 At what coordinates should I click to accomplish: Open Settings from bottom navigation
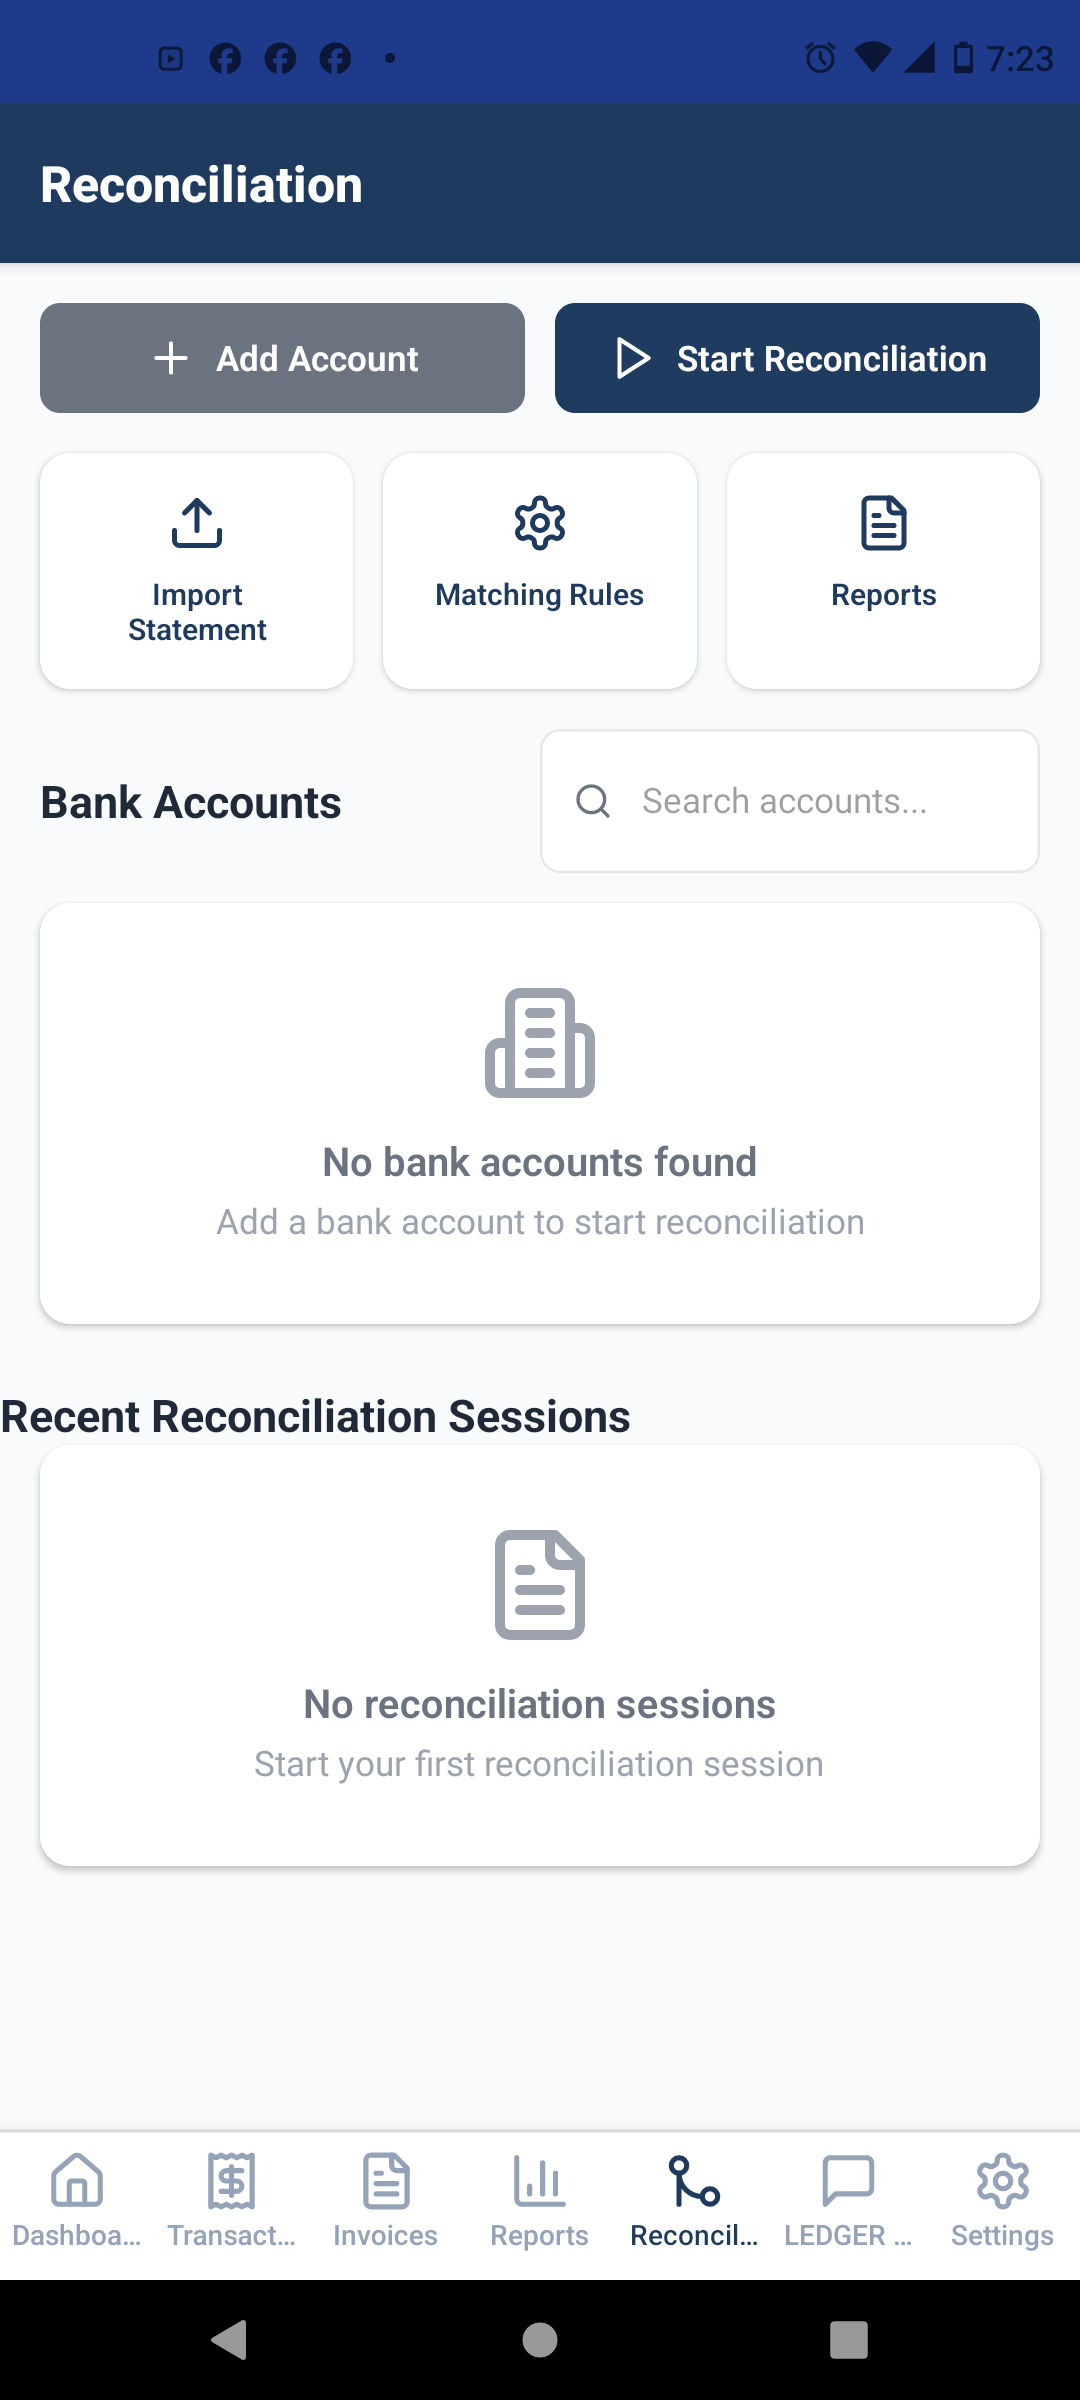pos(1002,2200)
